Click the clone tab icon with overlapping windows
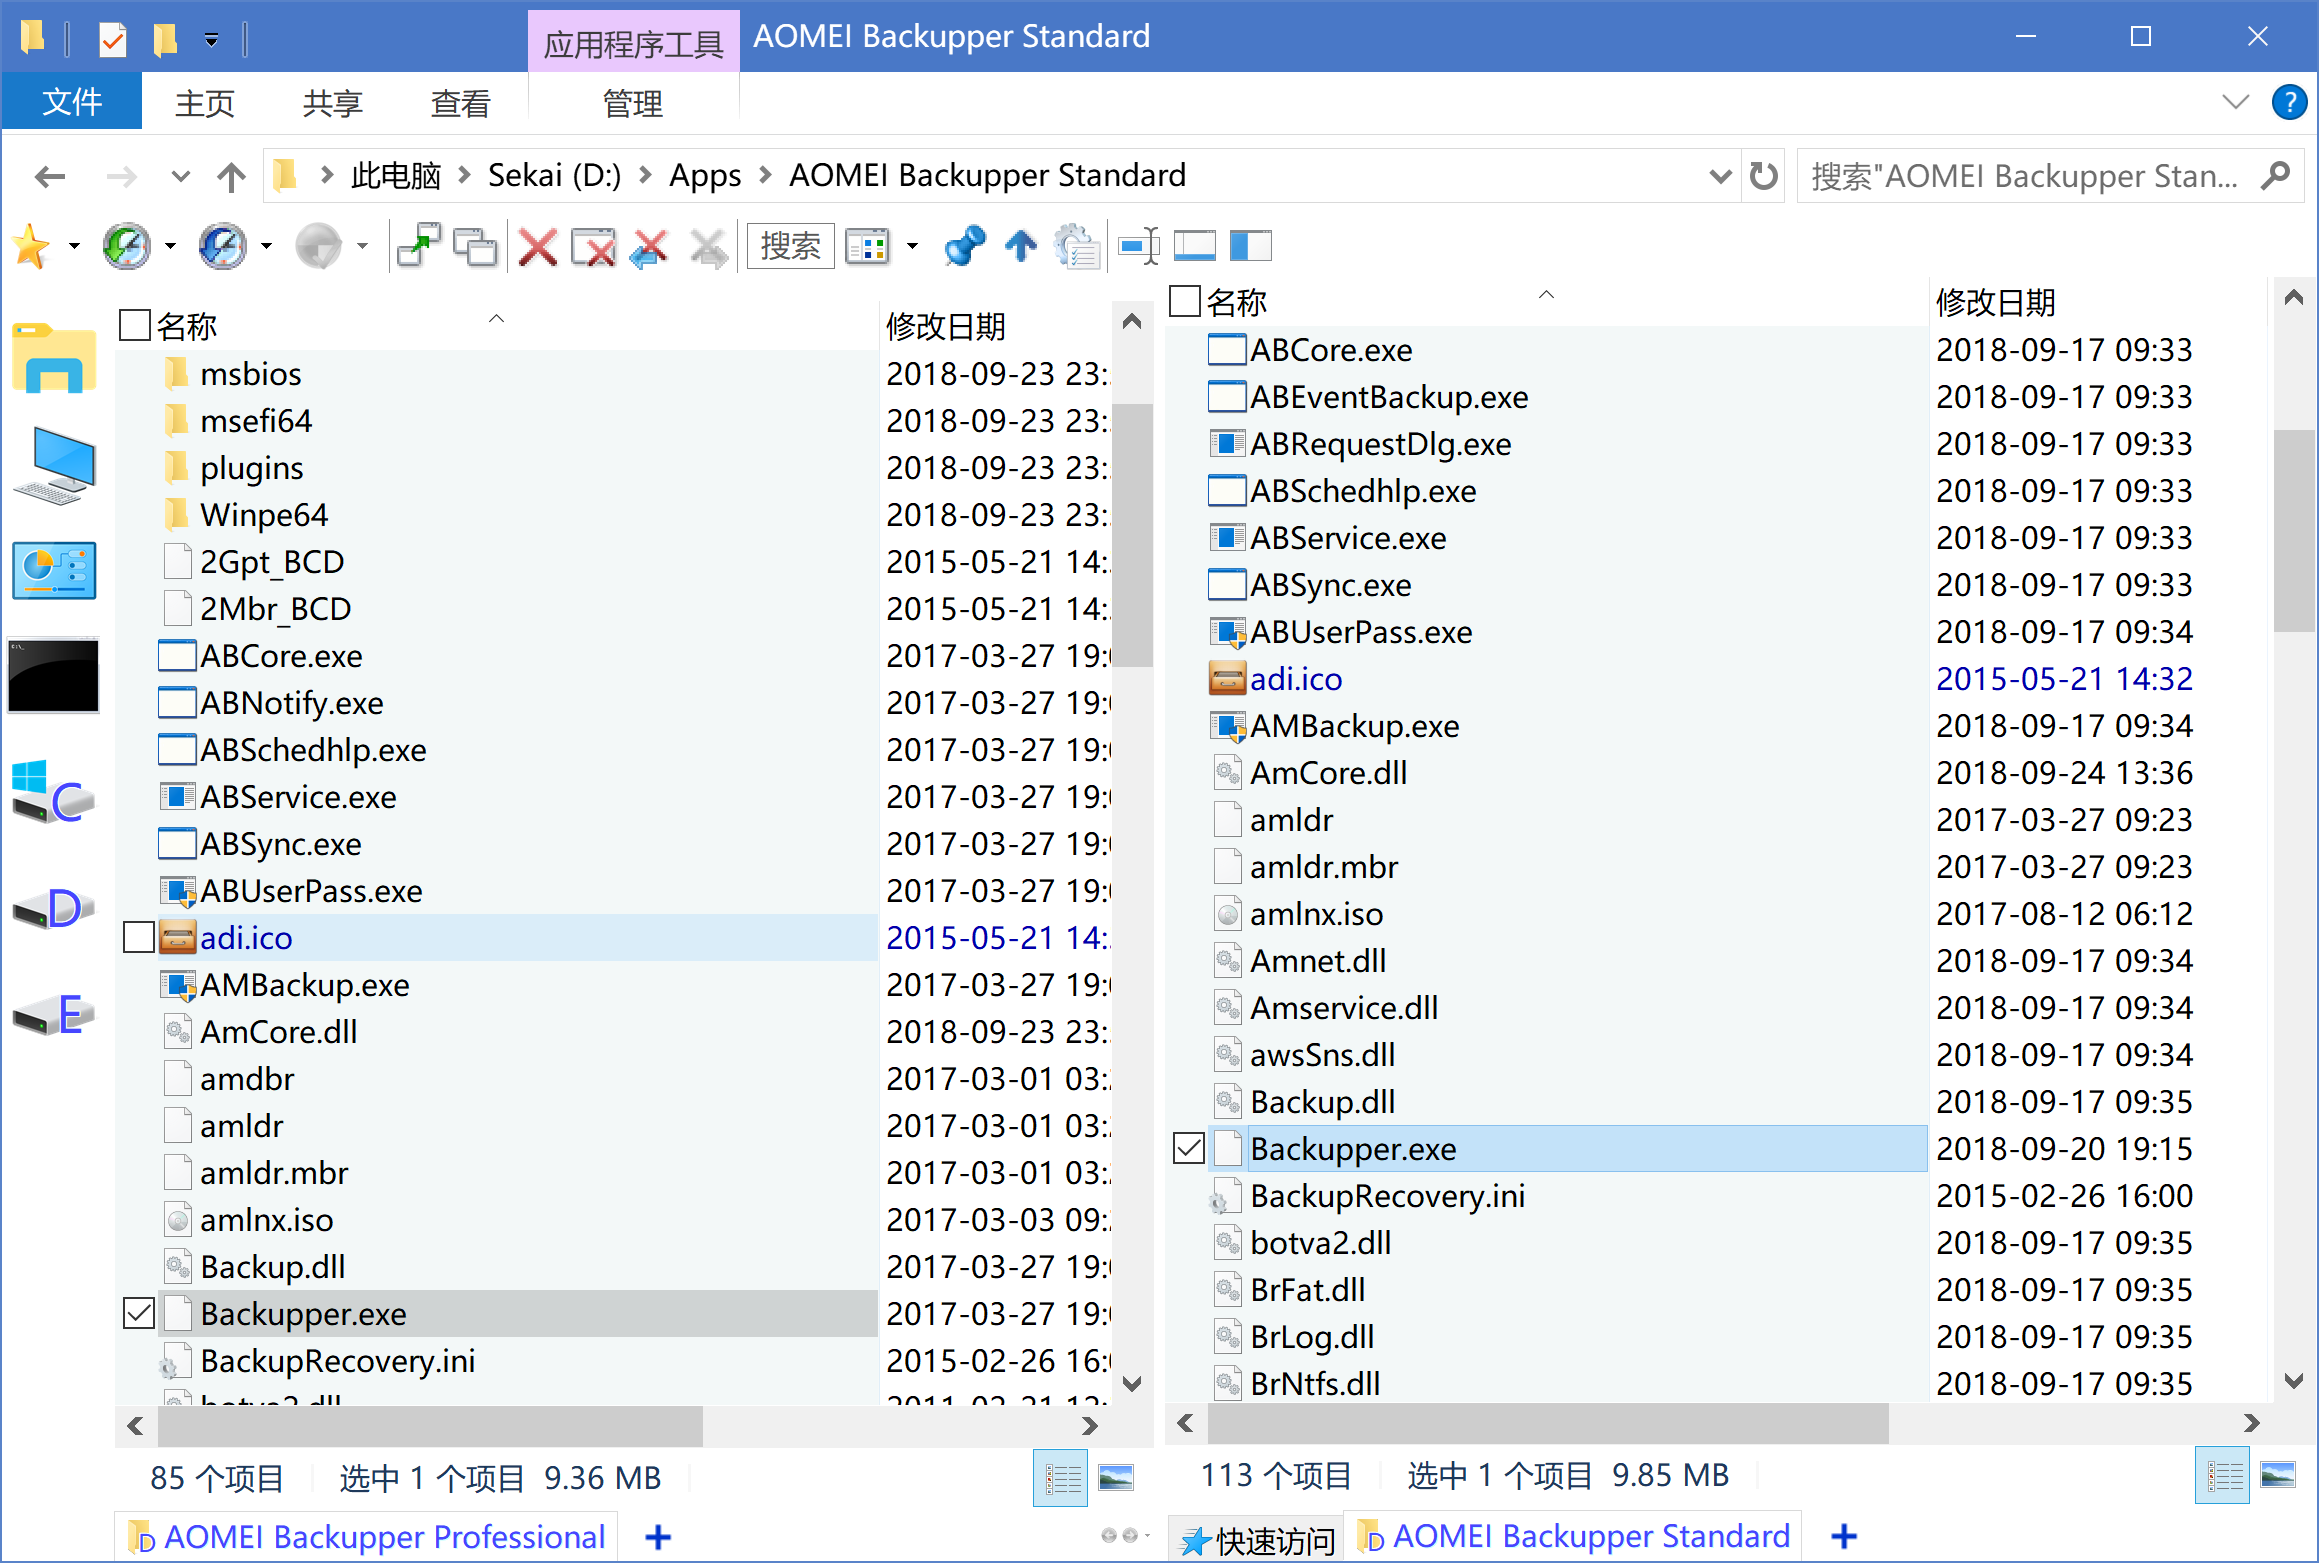The width and height of the screenshot is (2319, 1563). 475,246
